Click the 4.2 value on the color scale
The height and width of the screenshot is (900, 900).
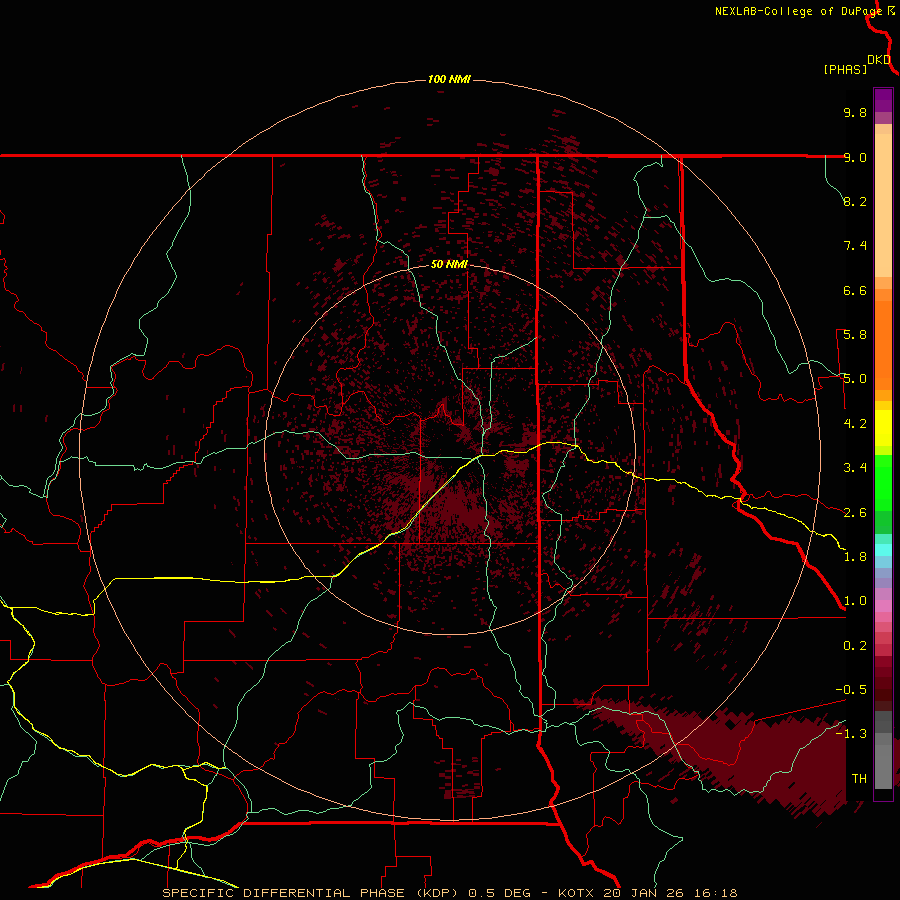[855, 424]
